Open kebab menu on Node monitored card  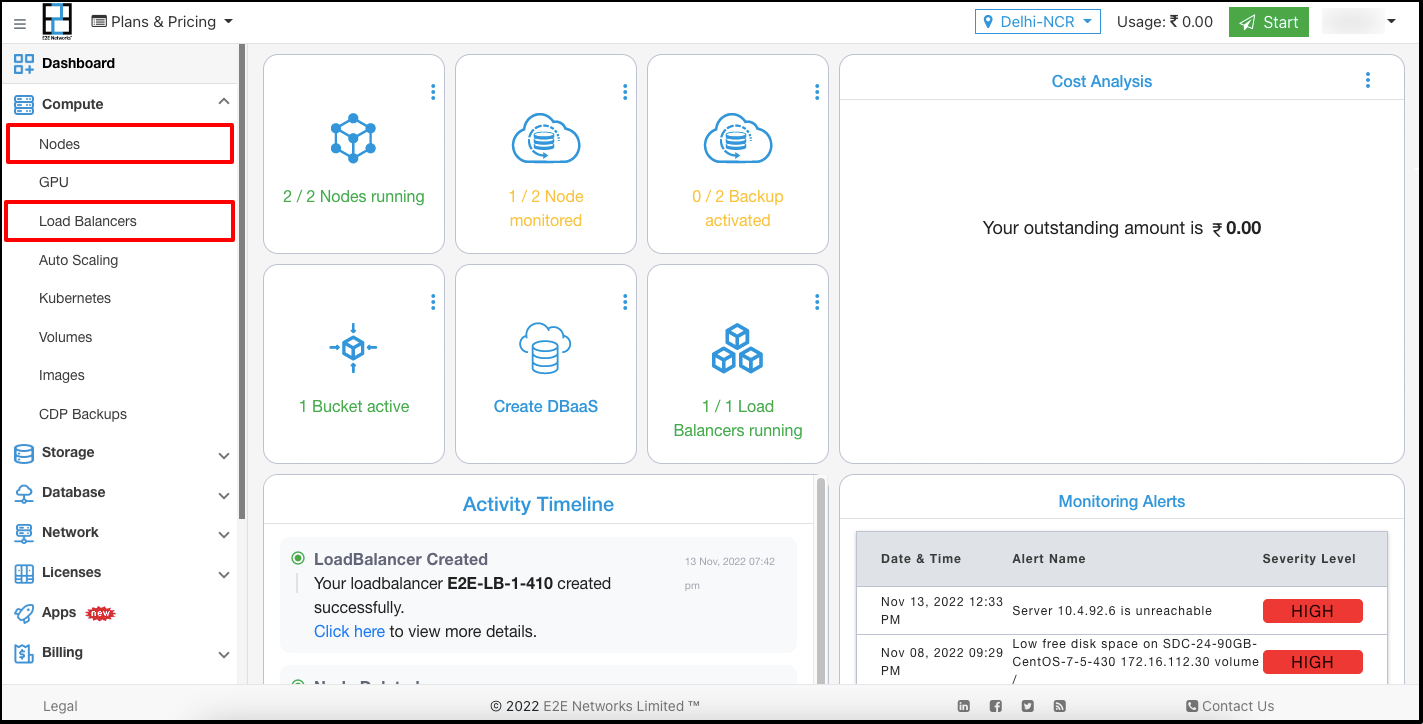coord(625,92)
